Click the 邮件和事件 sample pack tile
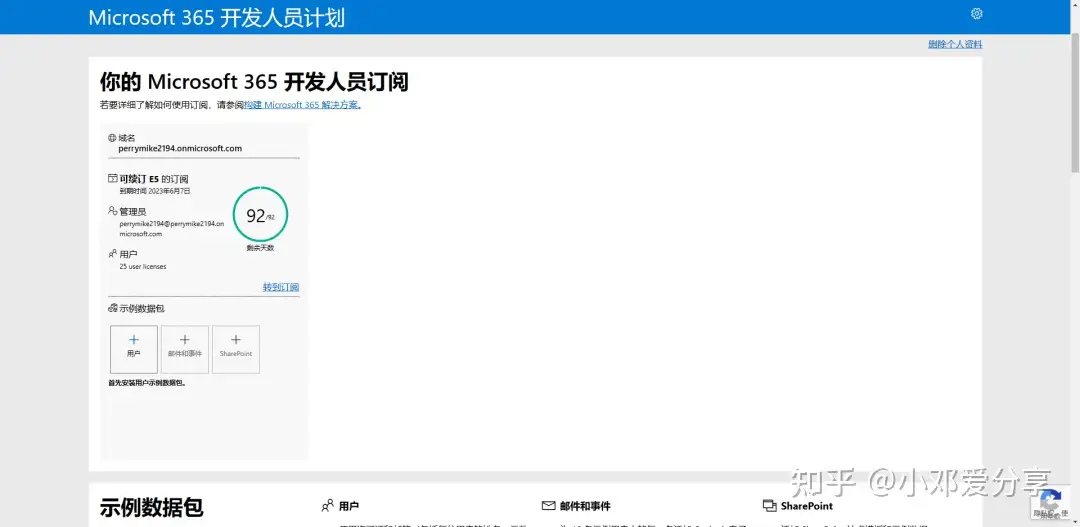 coord(185,349)
